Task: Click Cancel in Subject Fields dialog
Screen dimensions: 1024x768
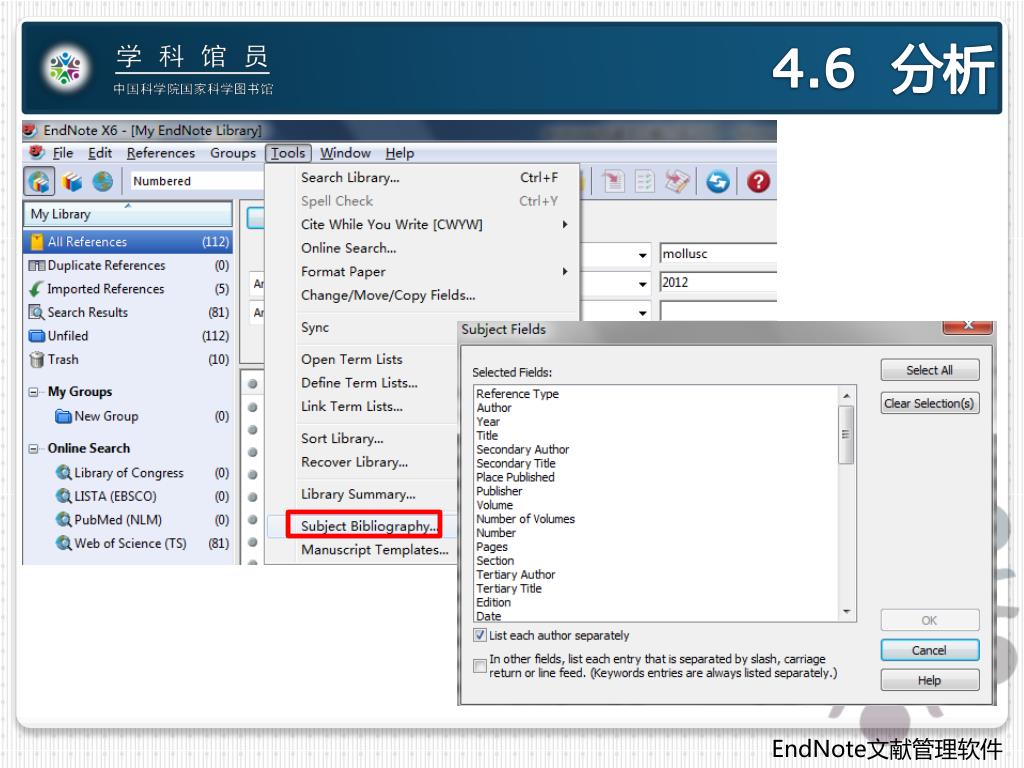Action: [929, 650]
